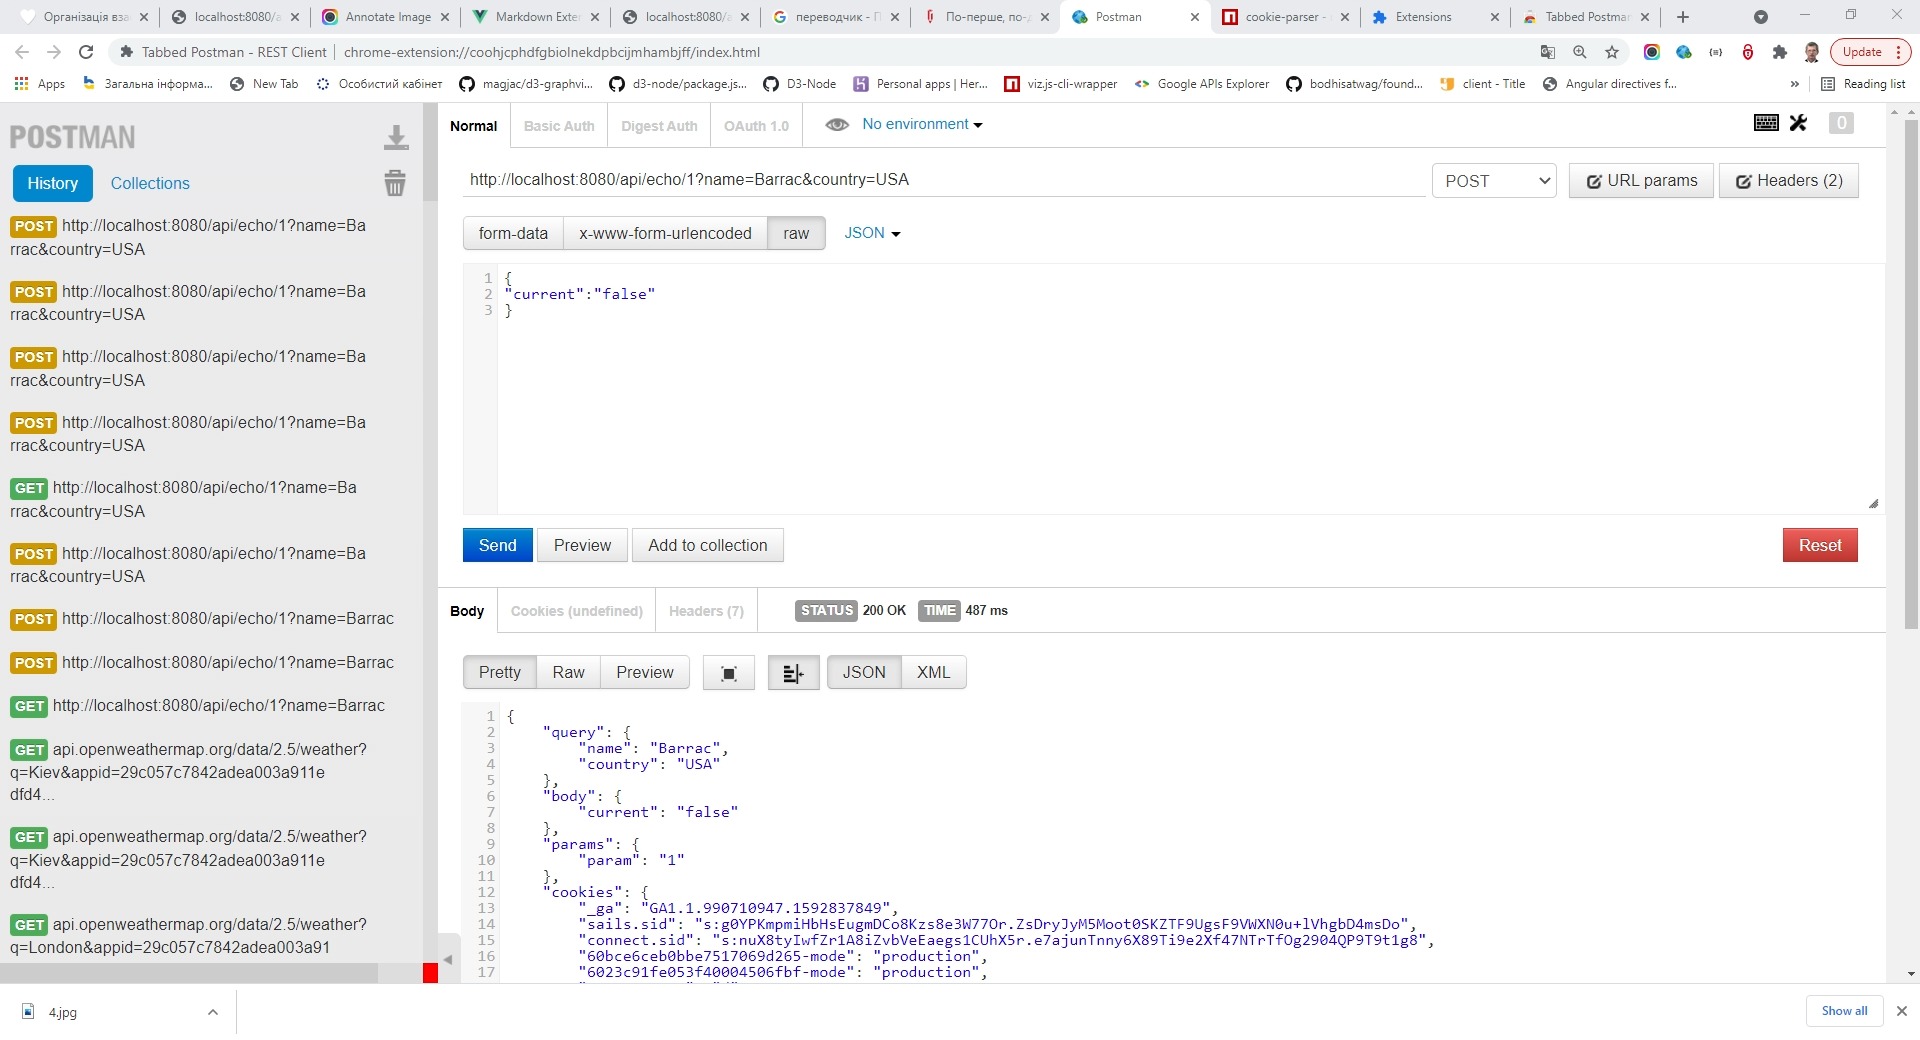Click the fullscreen response icon
The image size is (1920, 1040).
pyautogui.click(x=729, y=673)
